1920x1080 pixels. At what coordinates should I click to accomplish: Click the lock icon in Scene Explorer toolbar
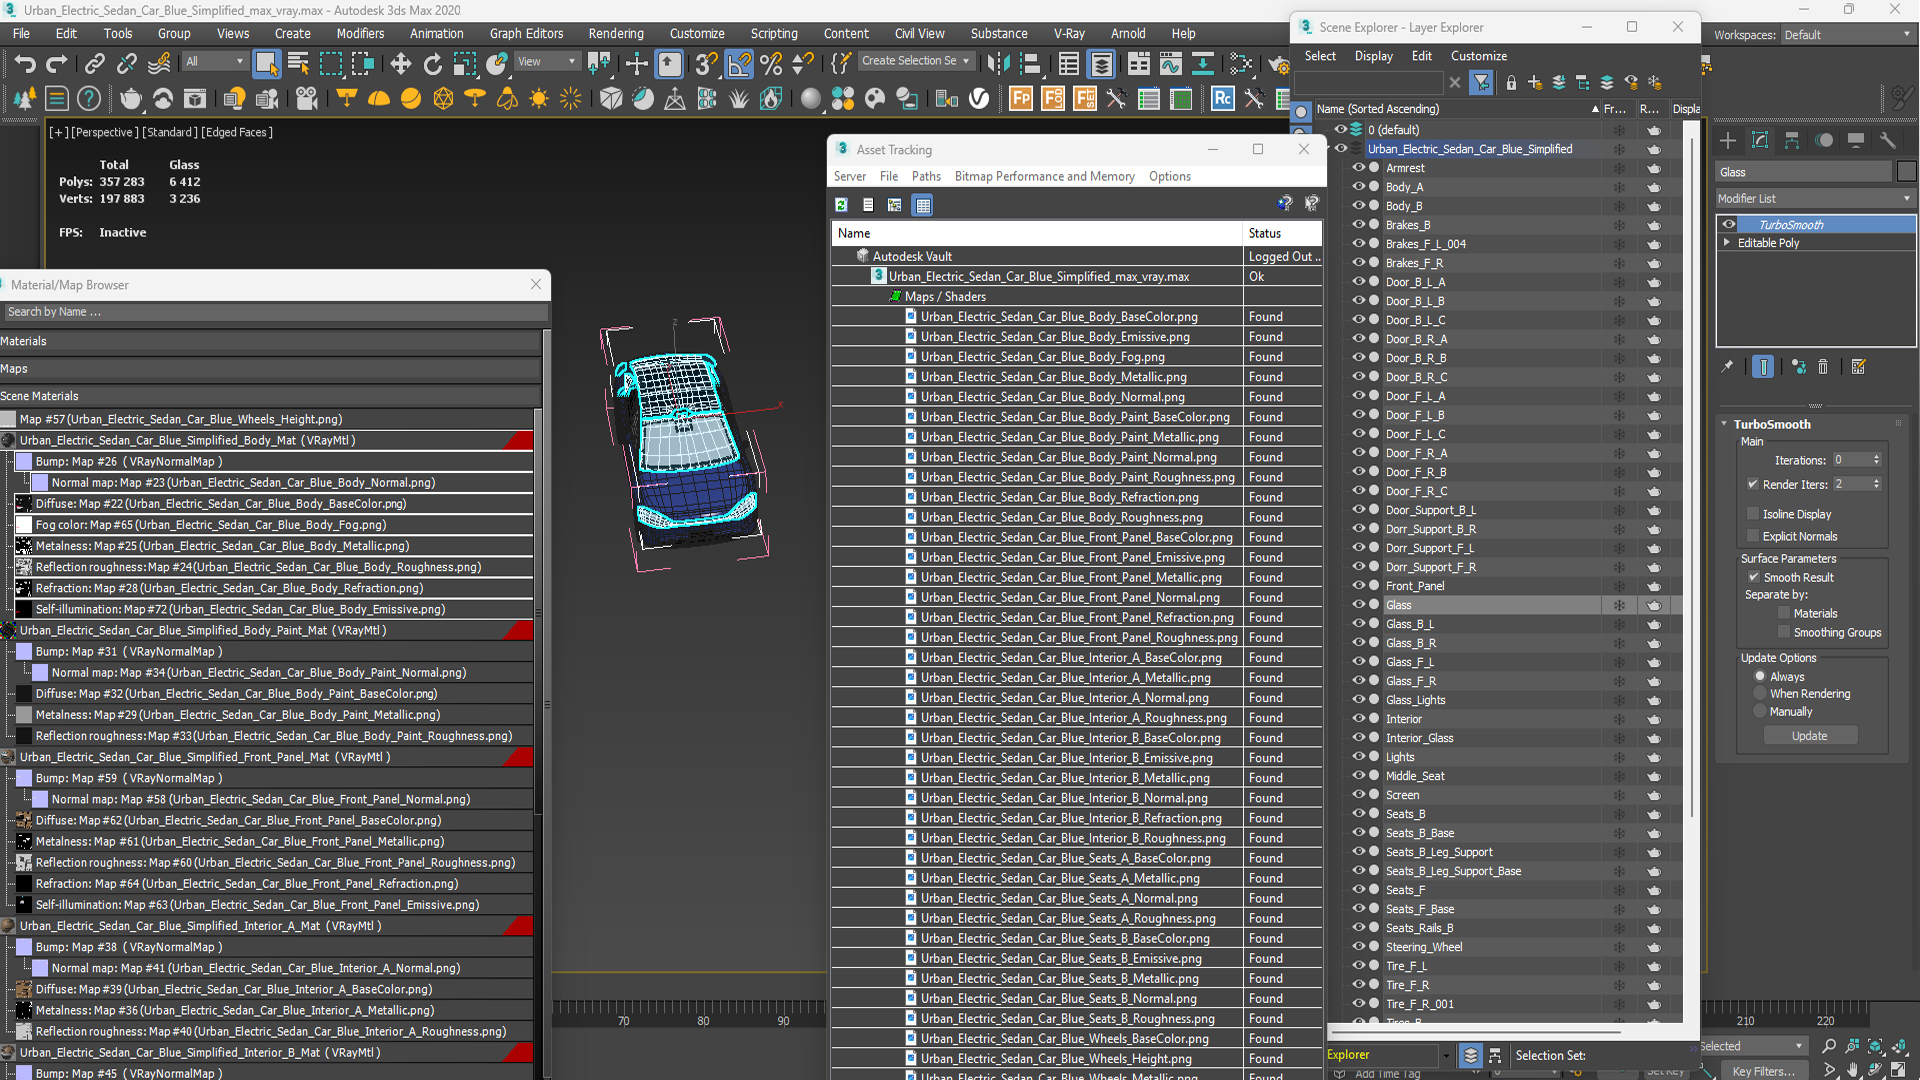(x=1511, y=83)
